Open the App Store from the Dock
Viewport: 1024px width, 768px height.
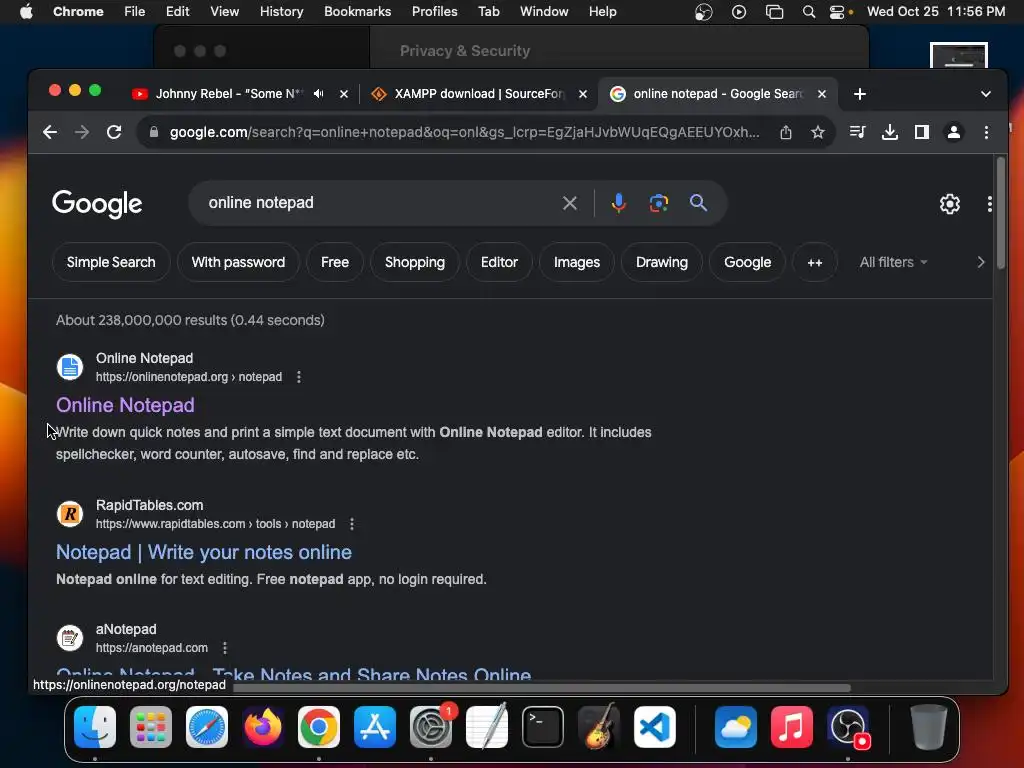pos(375,727)
